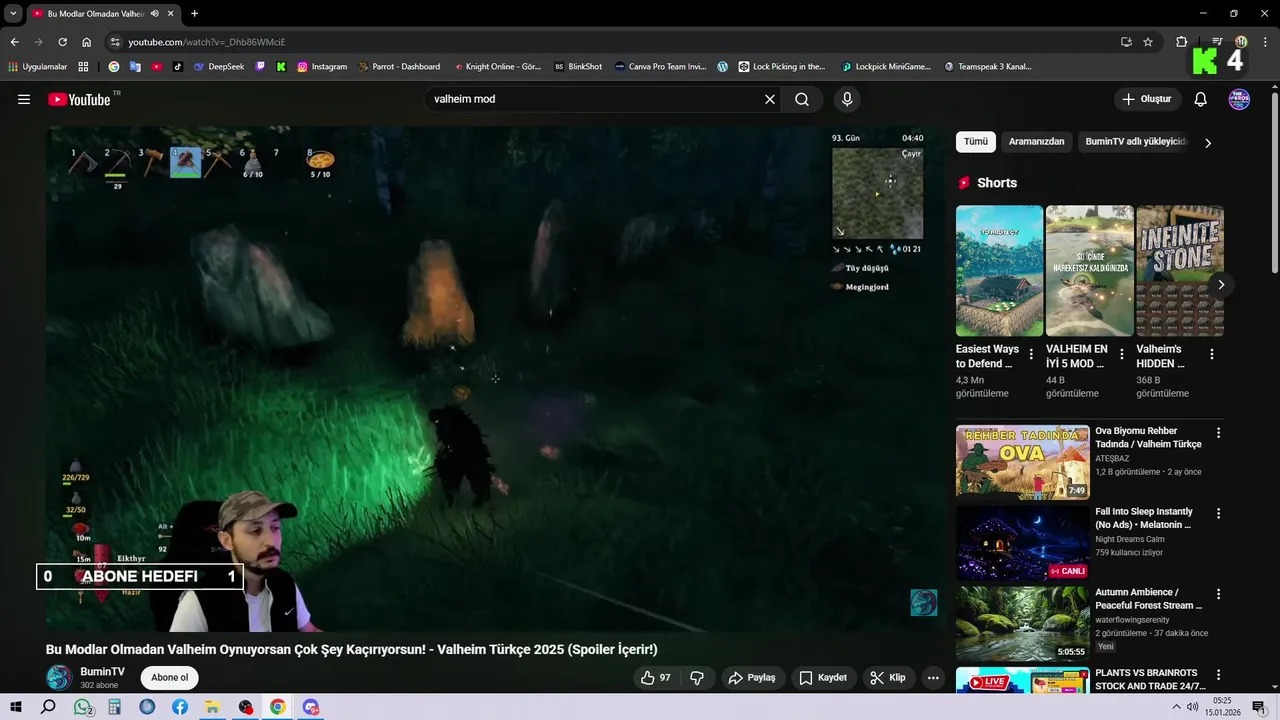Click the video player to pause playback
This screenshot has height=720, width=1280.
coord(495,378)
